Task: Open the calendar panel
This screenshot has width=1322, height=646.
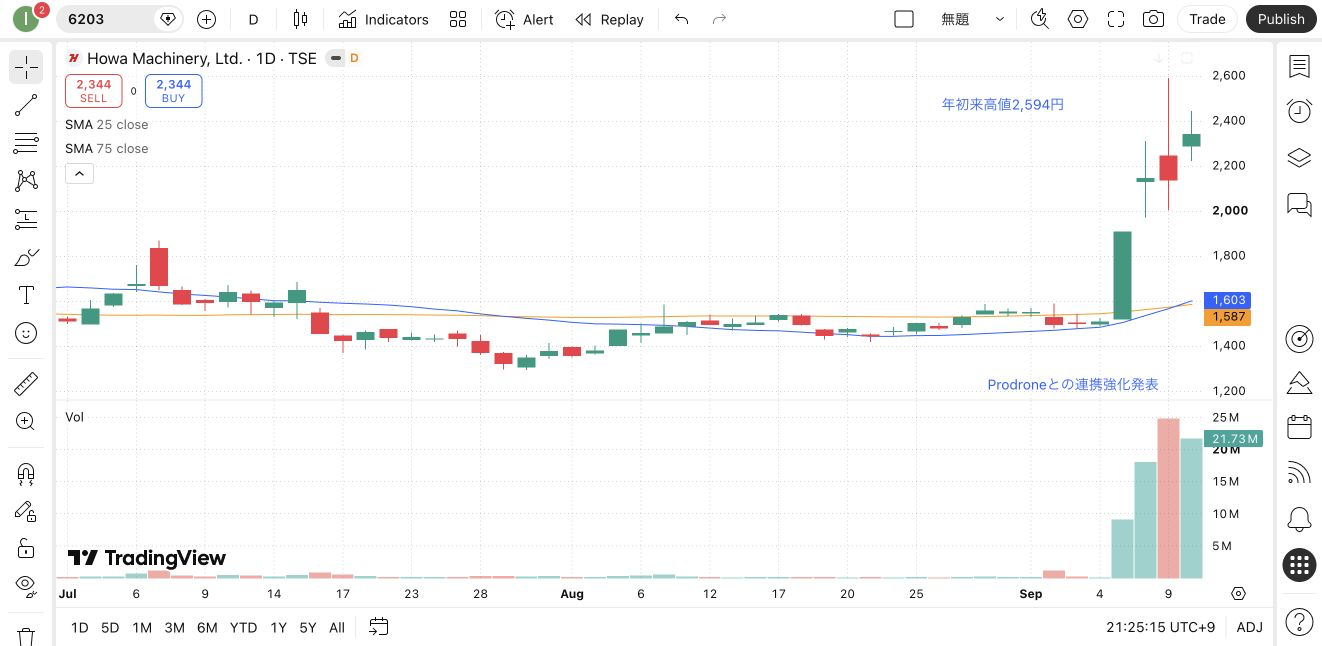Action: point(1299,427)
